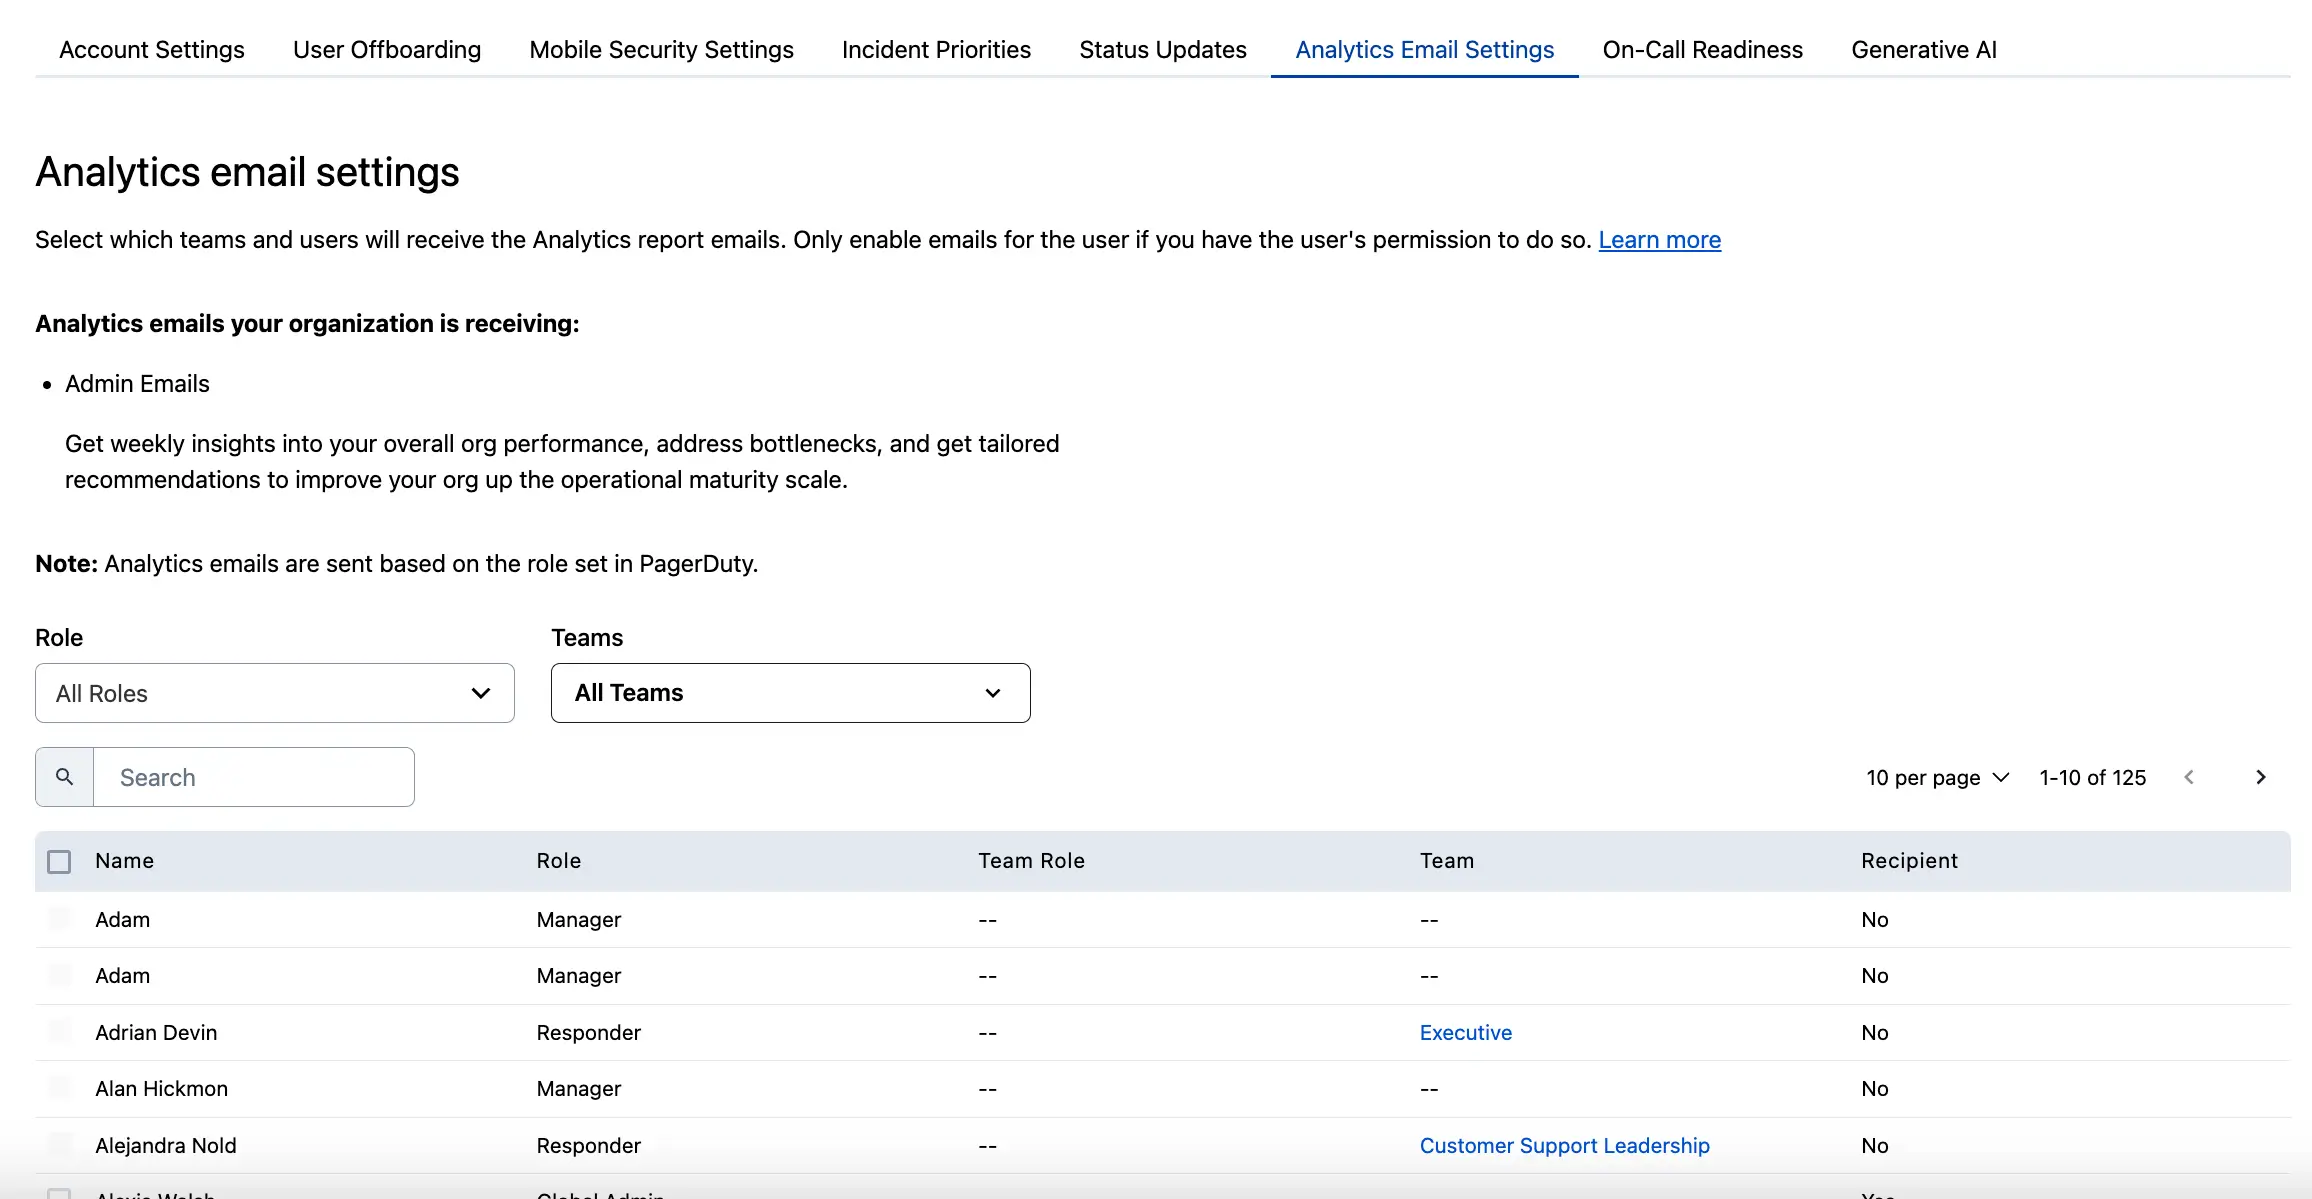
Task: Open the Learn more link
Action: [x=1659, y=240]
